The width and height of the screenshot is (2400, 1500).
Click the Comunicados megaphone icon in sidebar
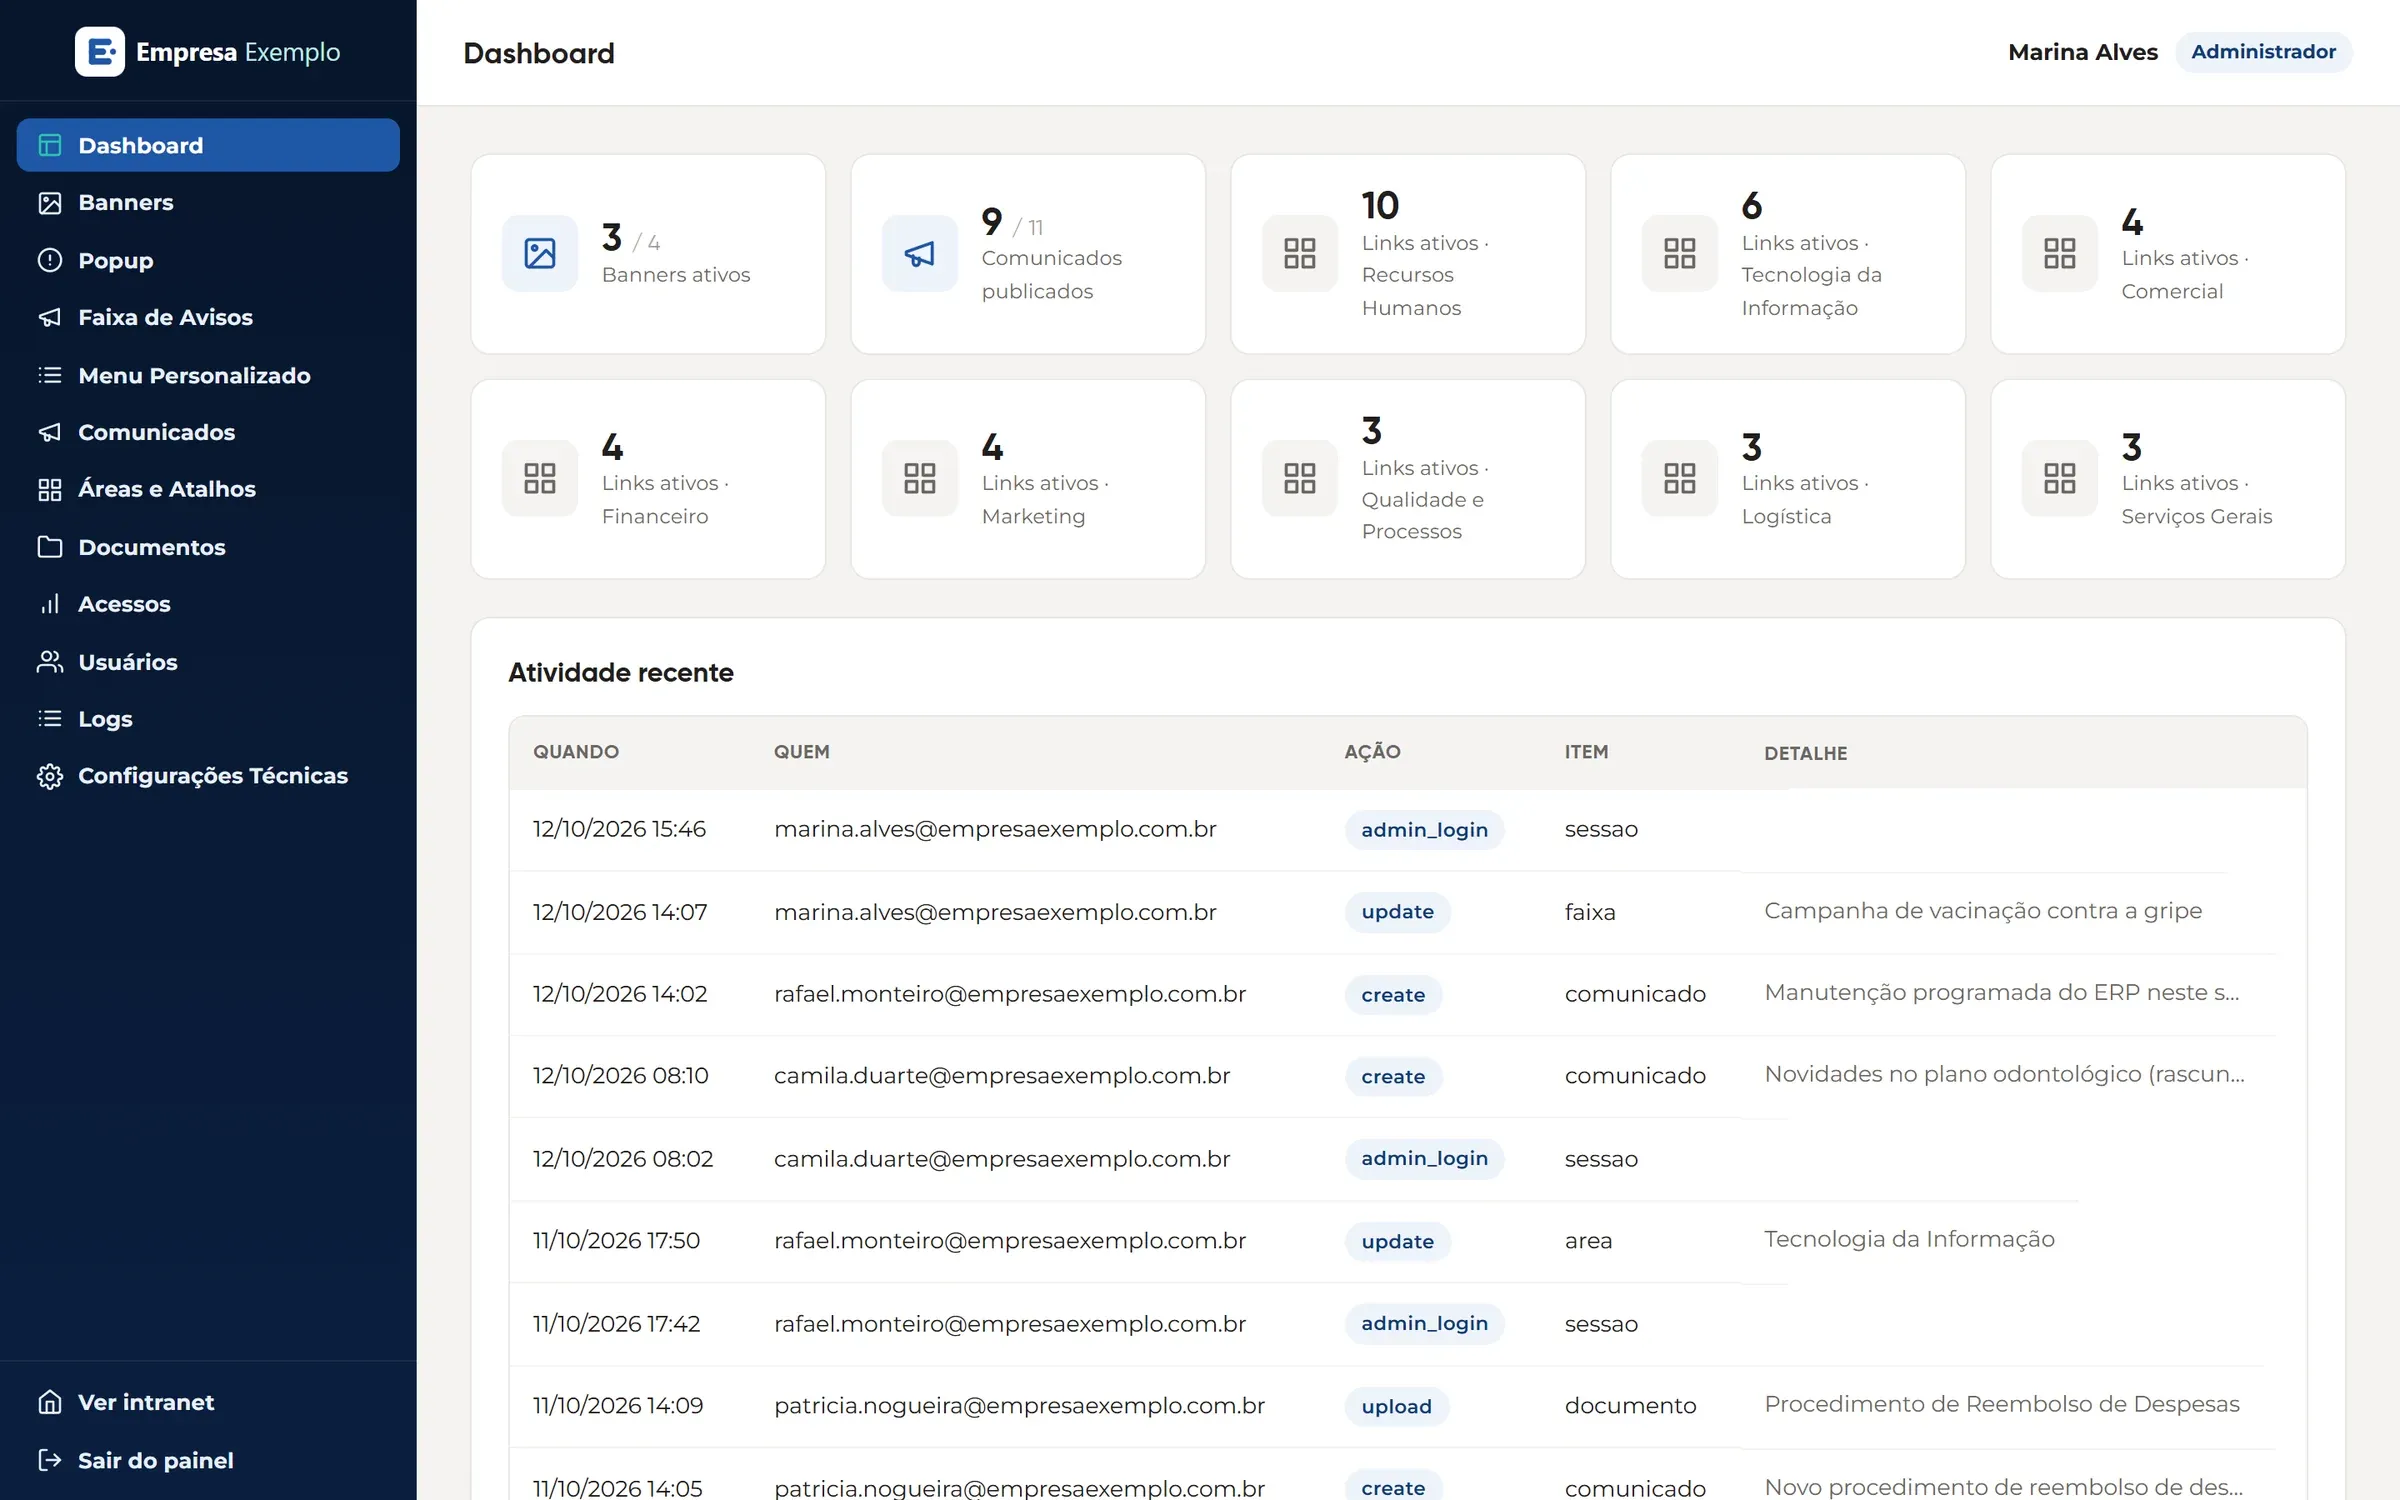pyautogui.click(x=50, y=432)
